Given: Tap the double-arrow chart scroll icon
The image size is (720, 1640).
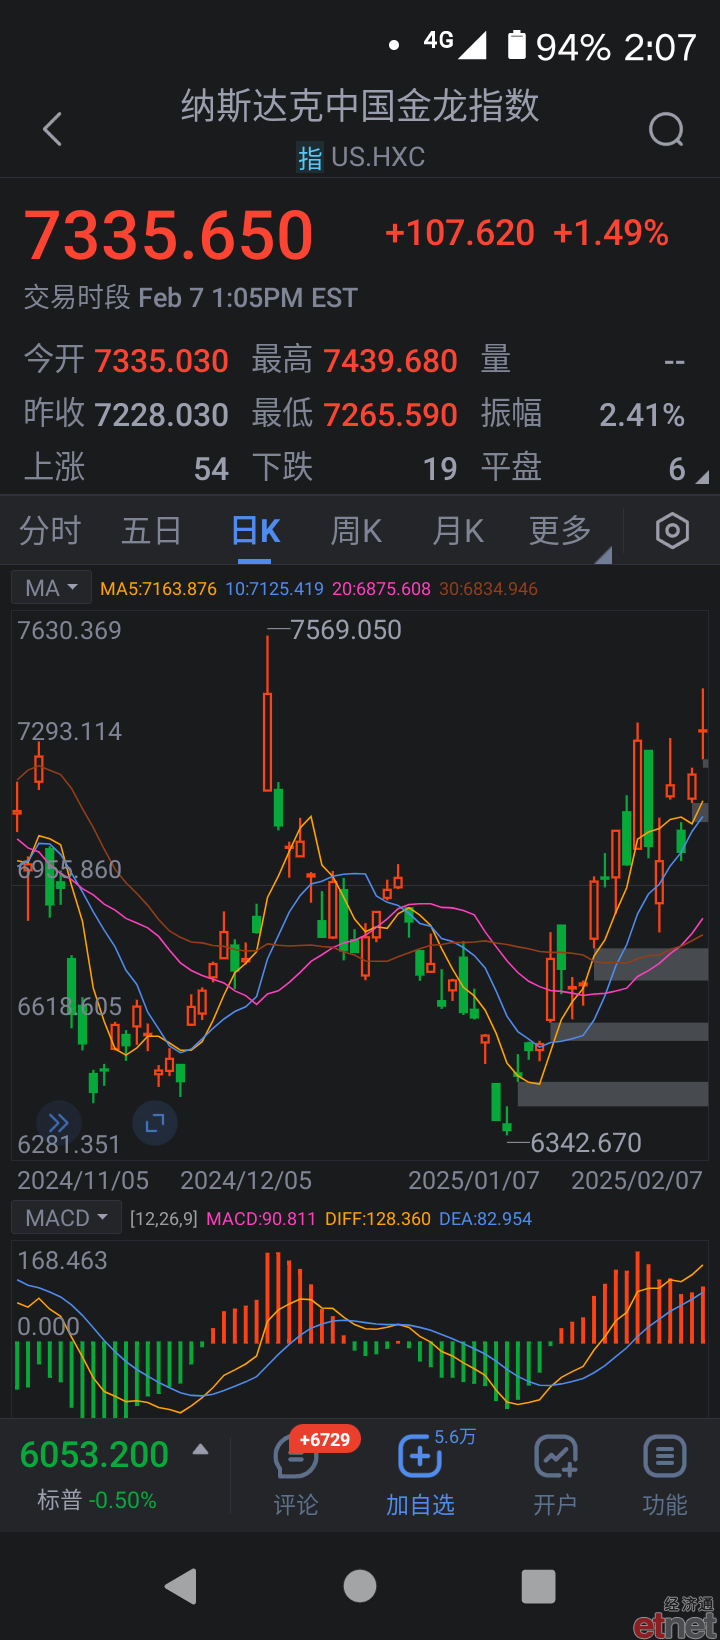Looking at the screenshot, I should click(58, 1123).
